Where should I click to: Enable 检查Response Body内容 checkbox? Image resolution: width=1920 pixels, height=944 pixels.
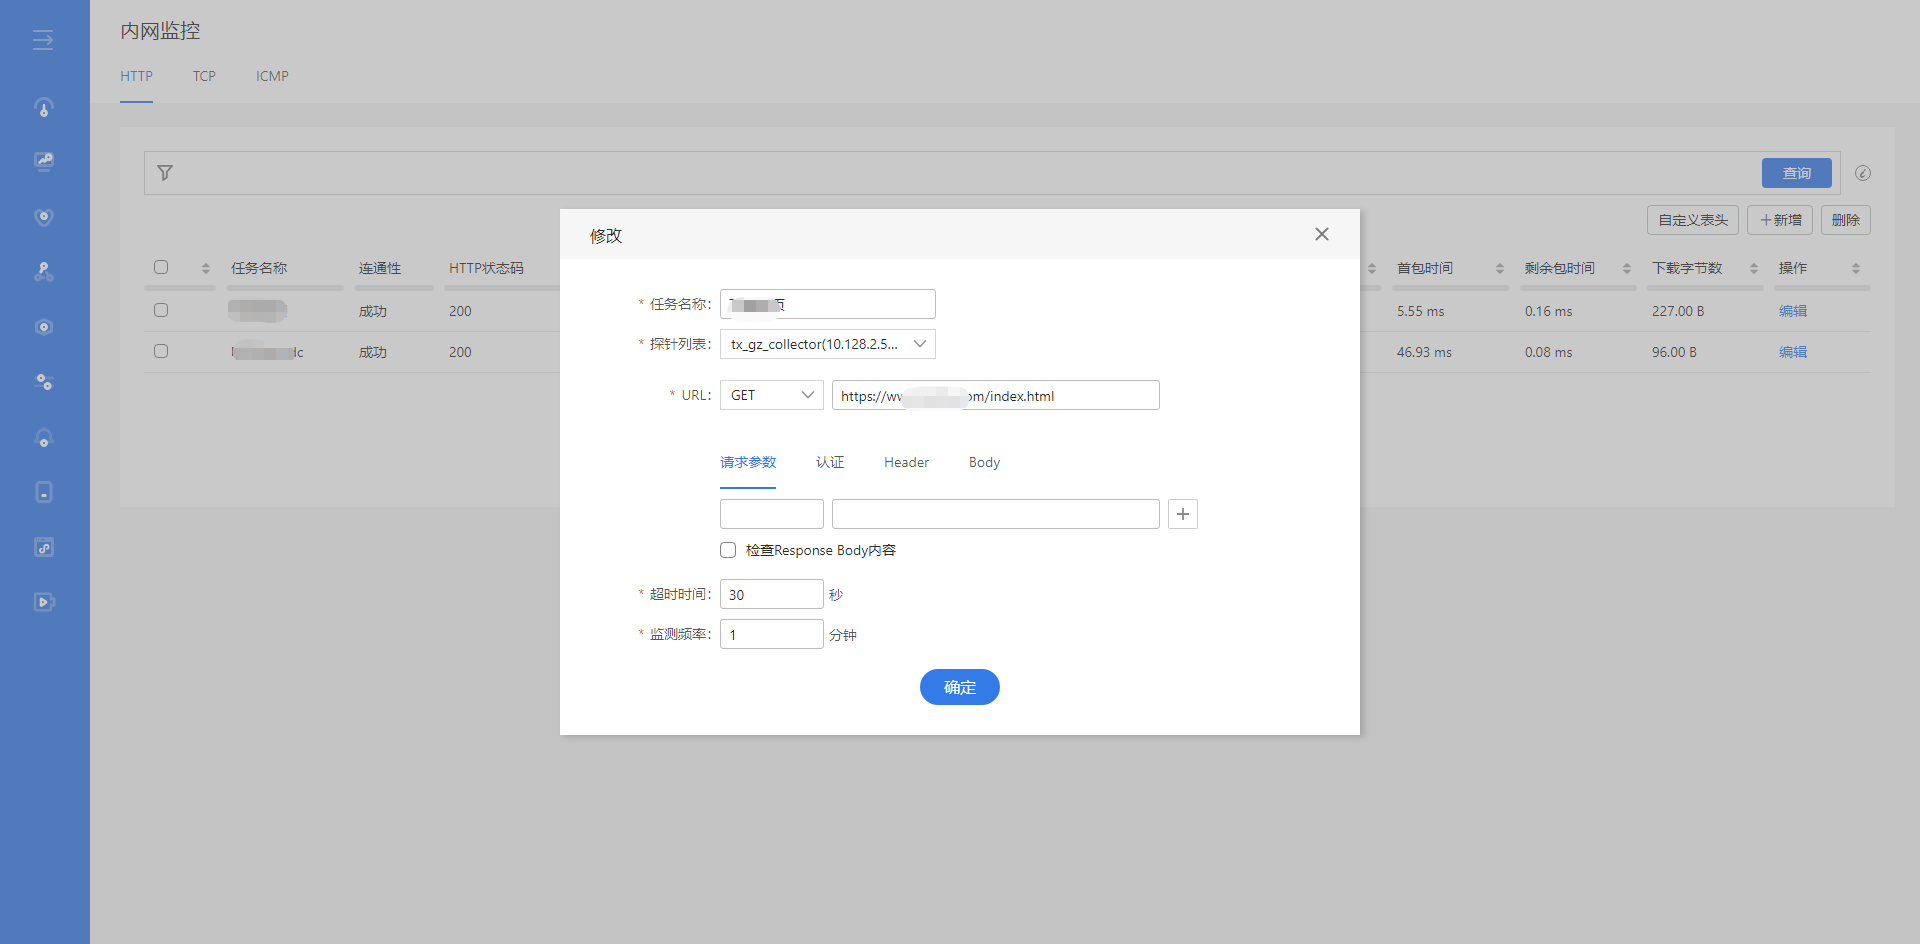click(728, 550)
